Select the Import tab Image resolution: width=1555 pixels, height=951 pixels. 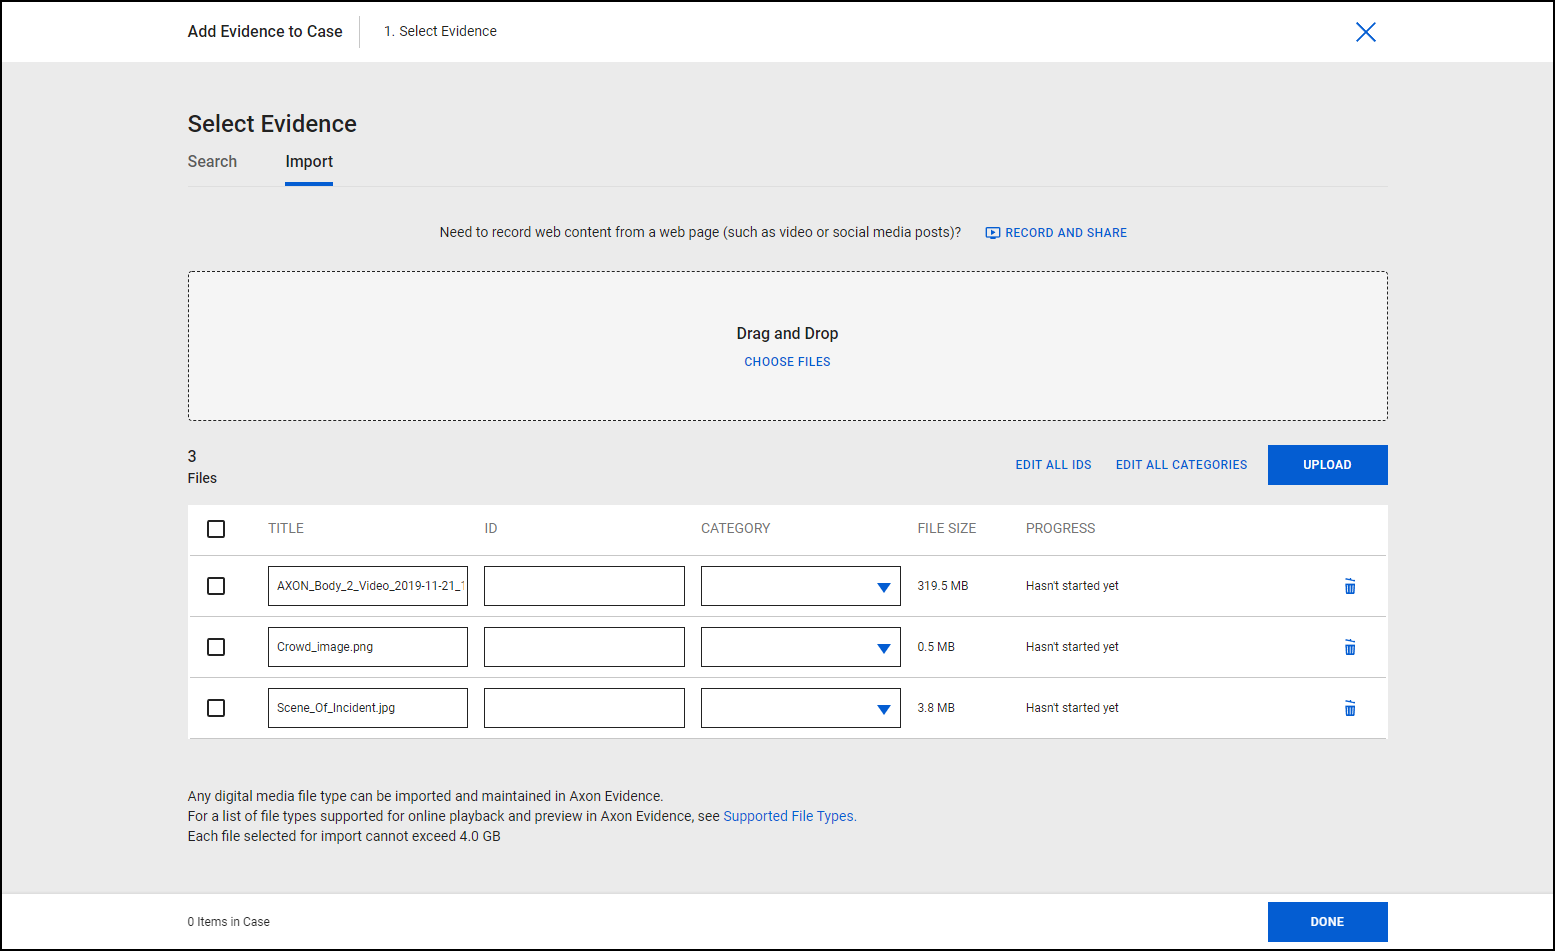pos(309,161)
